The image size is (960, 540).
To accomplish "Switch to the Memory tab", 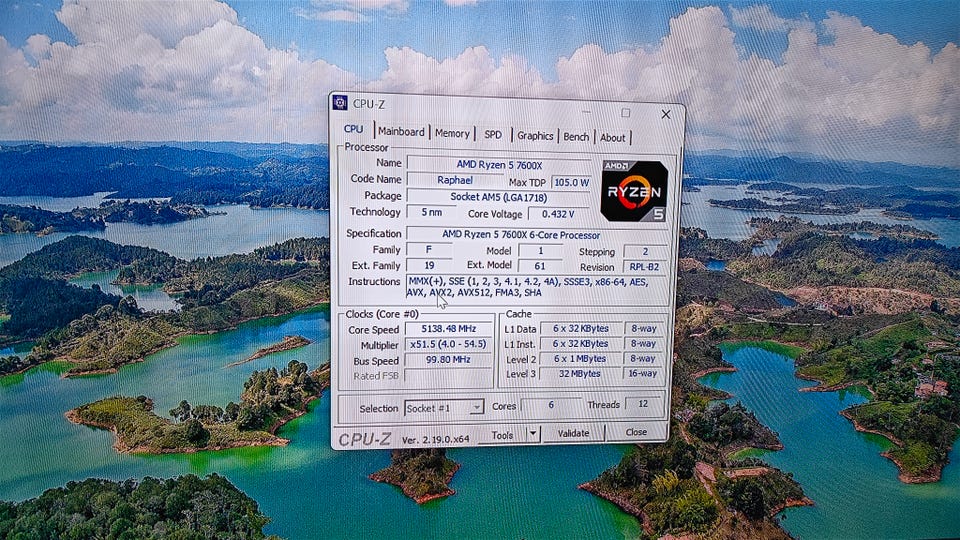I will (452, 133).
